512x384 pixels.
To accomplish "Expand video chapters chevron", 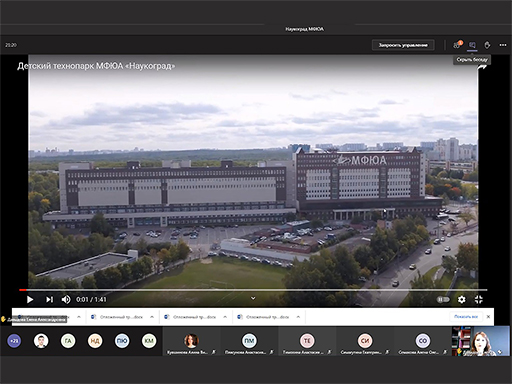I will click(253, 298).
